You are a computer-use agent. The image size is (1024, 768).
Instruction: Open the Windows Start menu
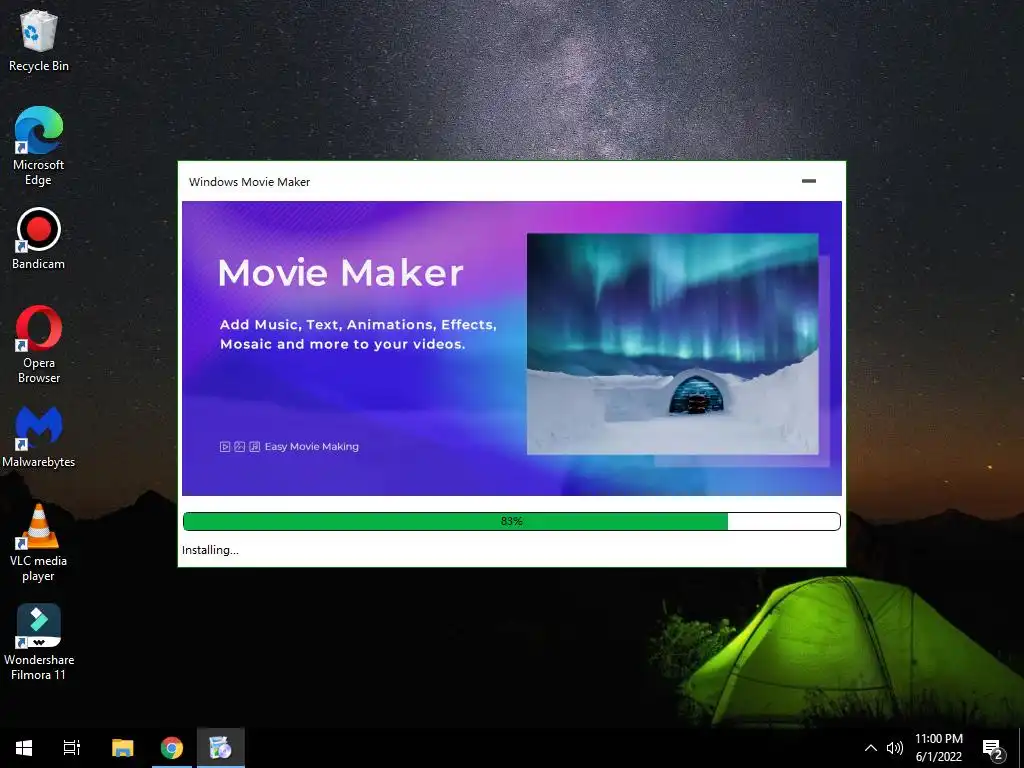point(24,748)
